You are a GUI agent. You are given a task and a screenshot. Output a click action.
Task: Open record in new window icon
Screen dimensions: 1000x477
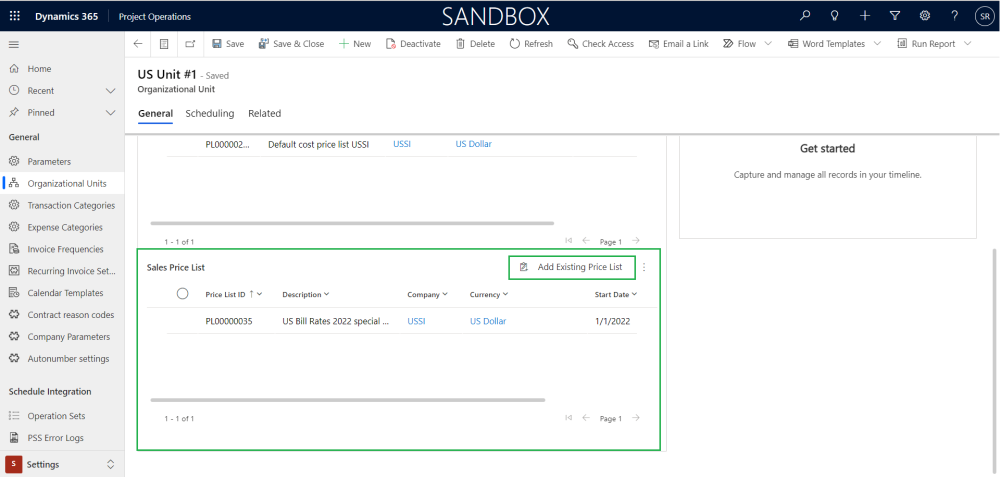point(190,44)
